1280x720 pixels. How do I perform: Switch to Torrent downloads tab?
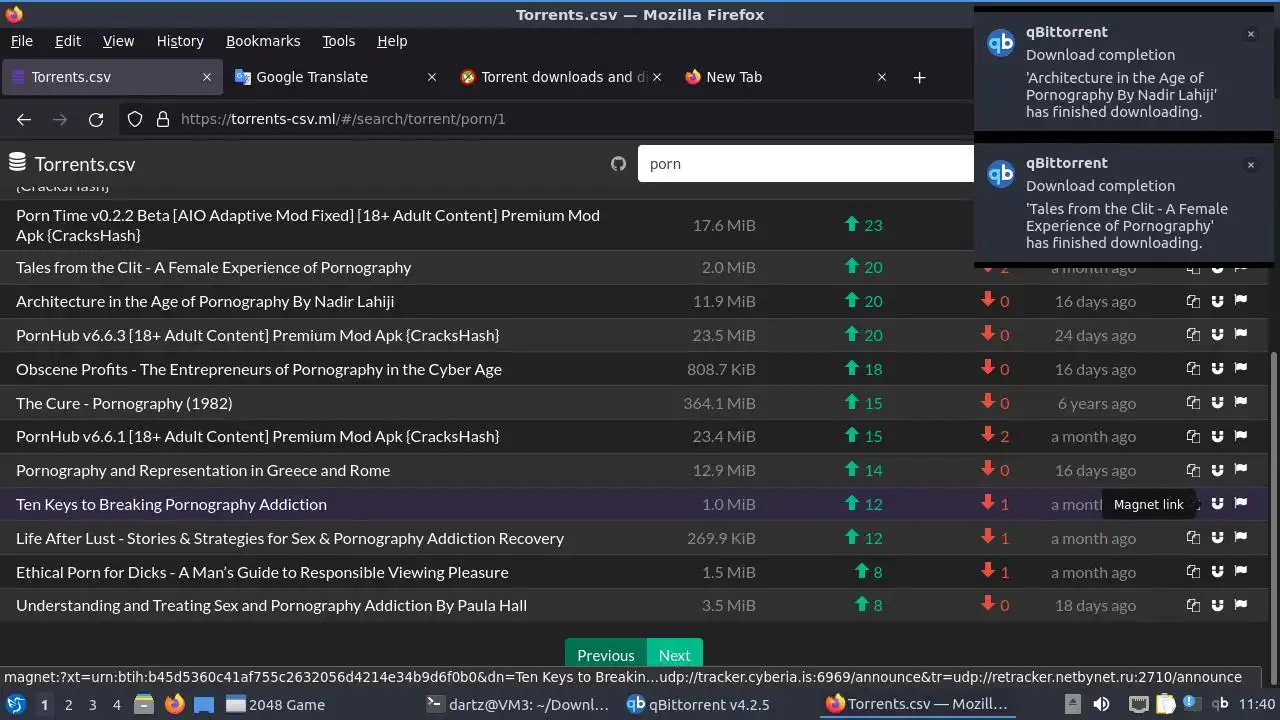560,77
